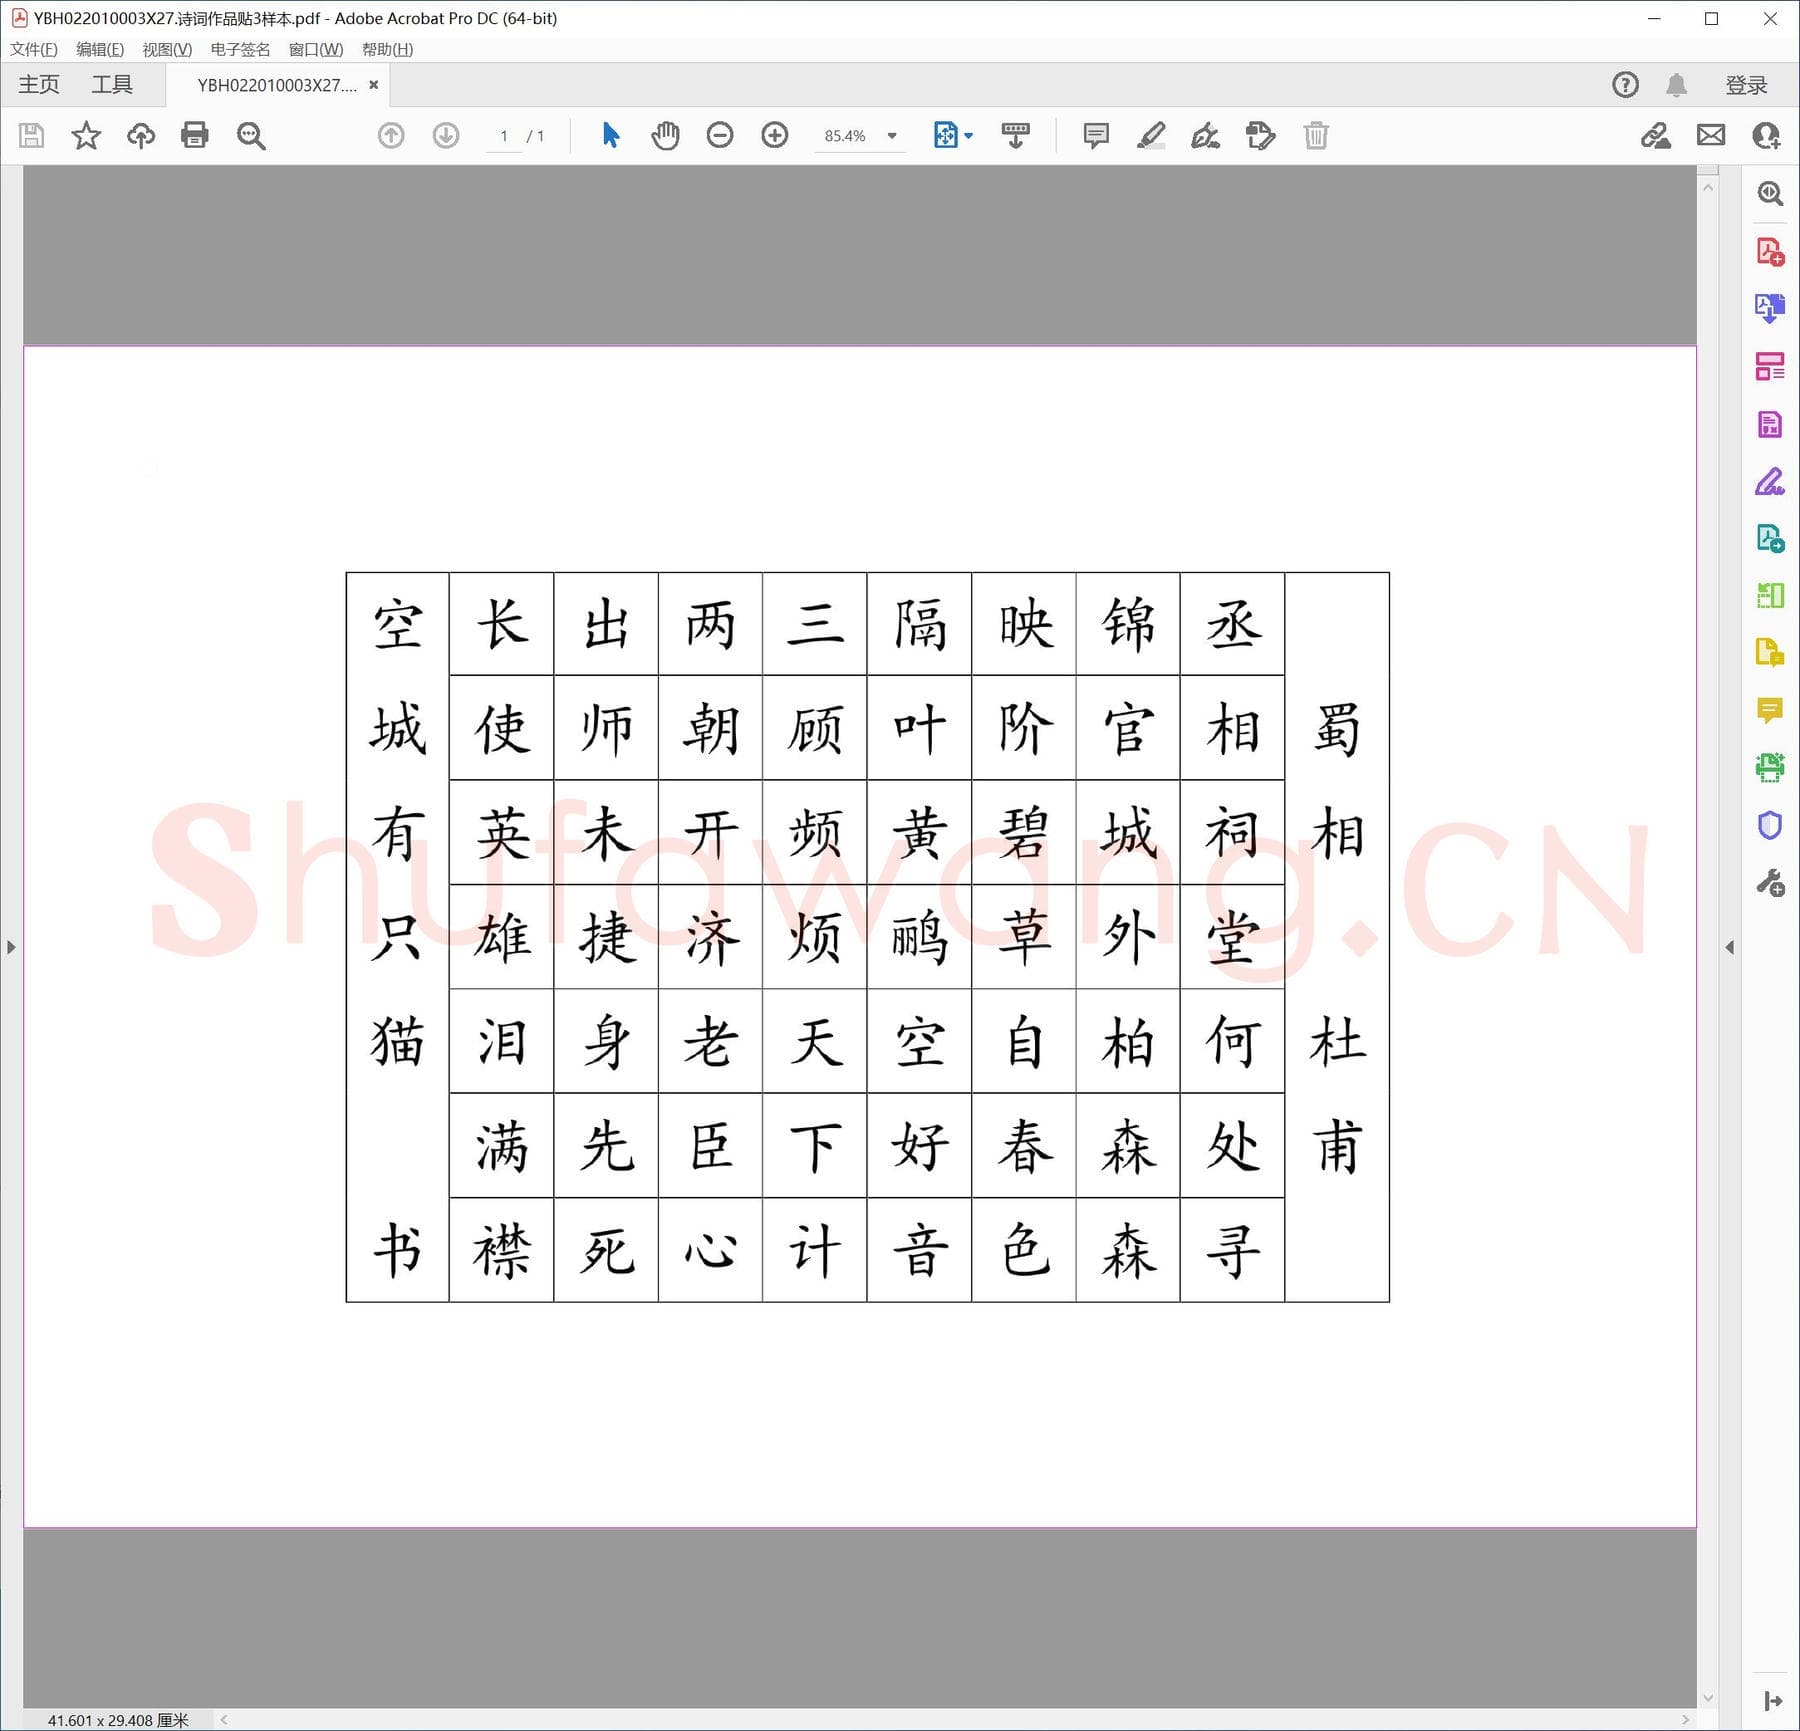
Task: Click the 蜀 character on the page
Action: coord(1337,729)
